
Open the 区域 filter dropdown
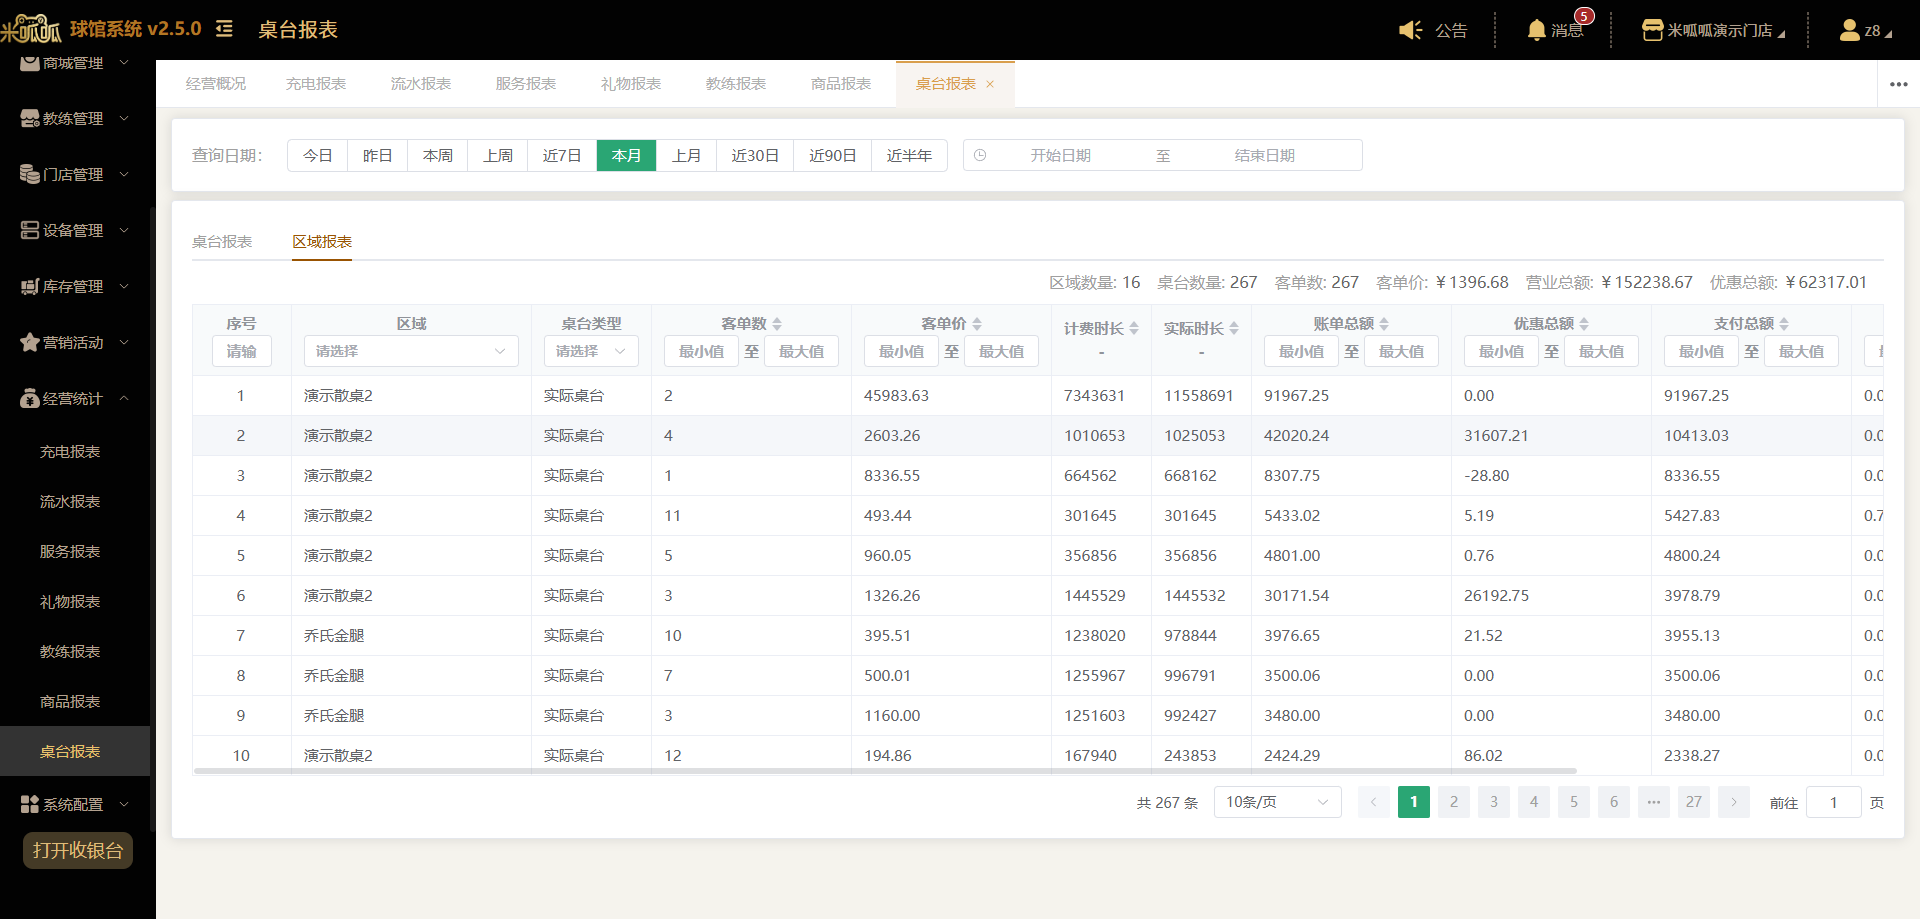411,351
